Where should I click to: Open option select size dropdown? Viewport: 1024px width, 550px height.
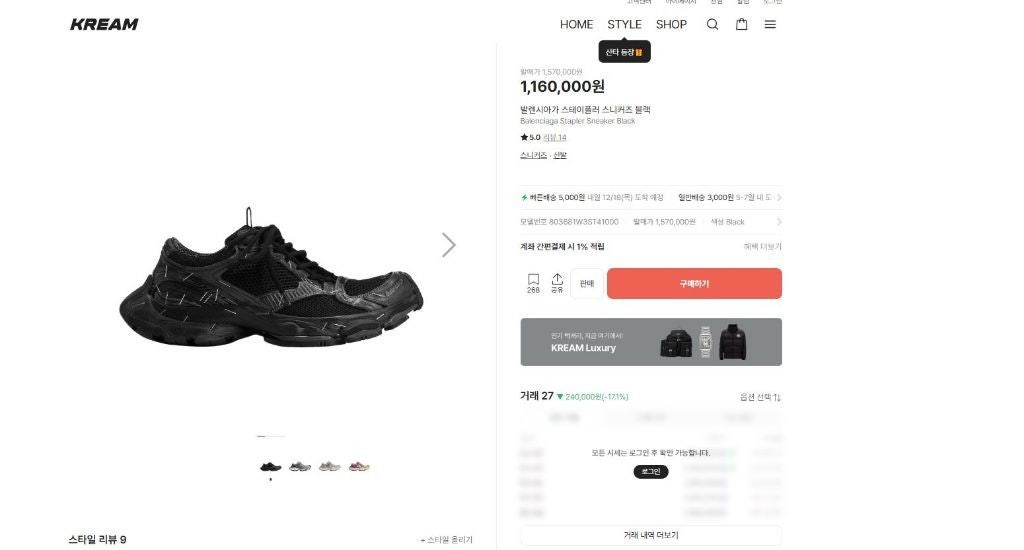(760, 397)
